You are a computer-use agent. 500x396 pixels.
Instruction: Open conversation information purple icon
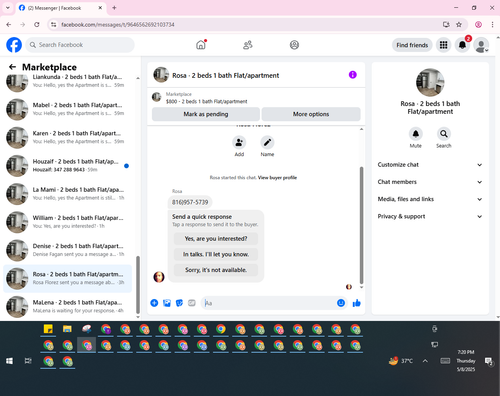(353, 75)
